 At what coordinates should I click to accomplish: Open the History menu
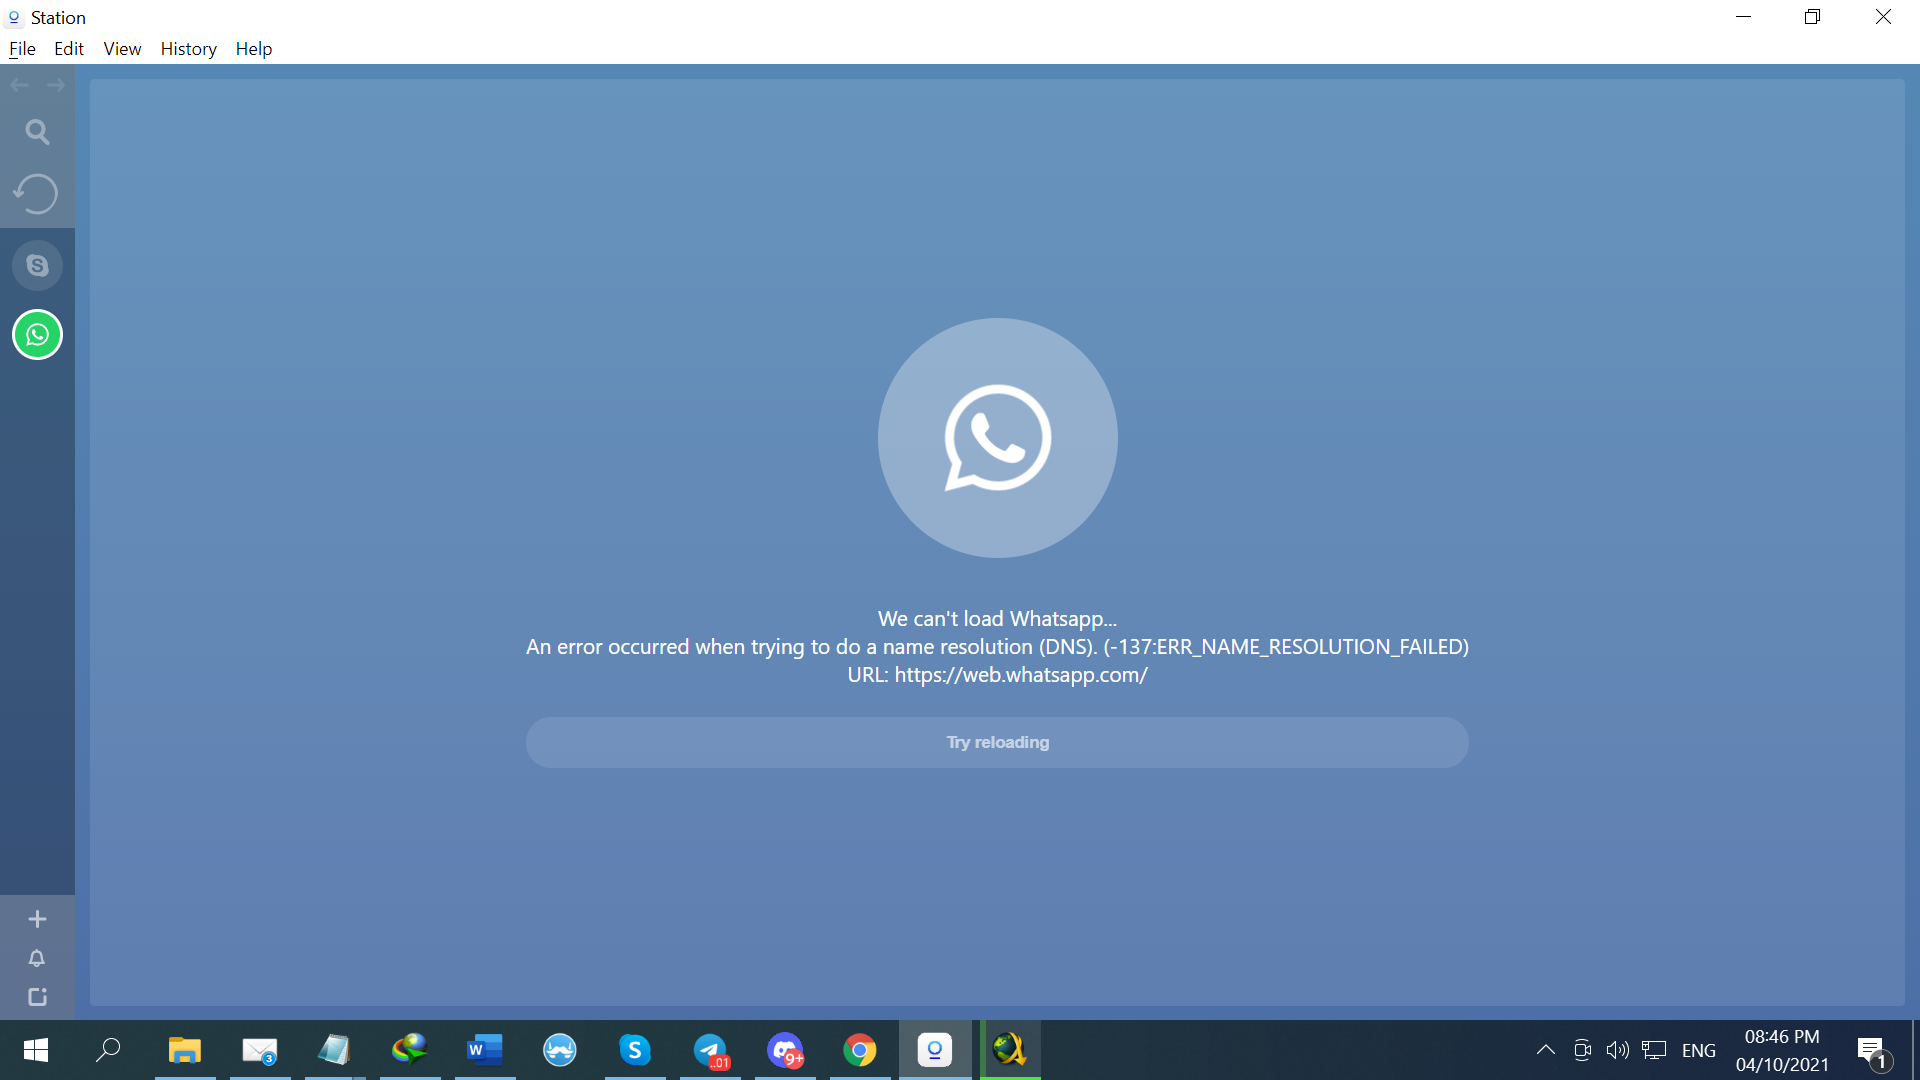[x=188, y=49]
